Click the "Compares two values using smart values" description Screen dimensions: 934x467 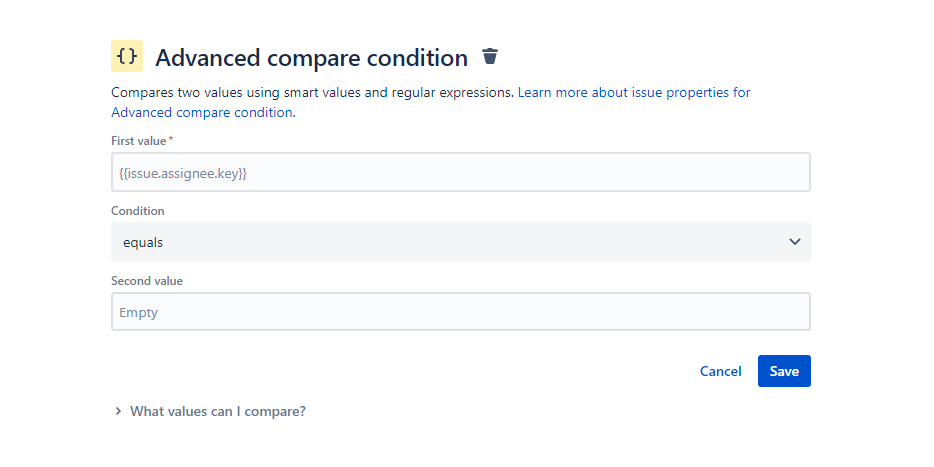[312, 92]
